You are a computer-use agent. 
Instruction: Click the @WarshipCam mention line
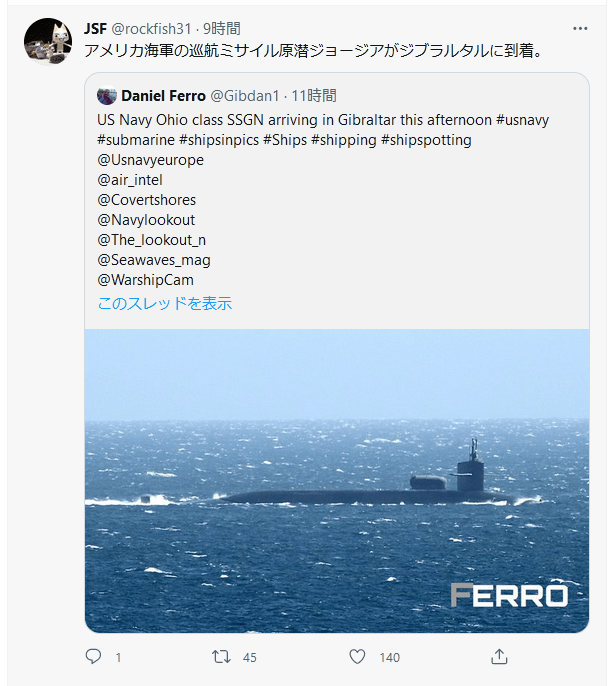(146, 280)
